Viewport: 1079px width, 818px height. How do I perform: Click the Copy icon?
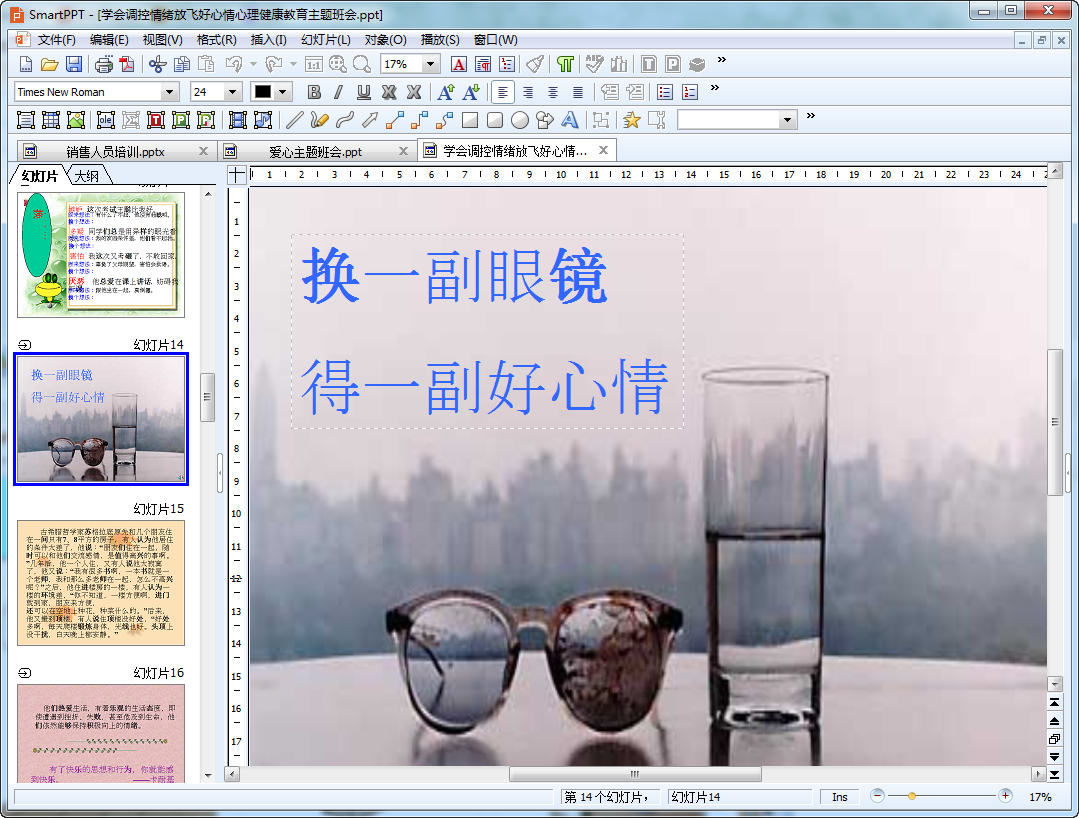182,64
